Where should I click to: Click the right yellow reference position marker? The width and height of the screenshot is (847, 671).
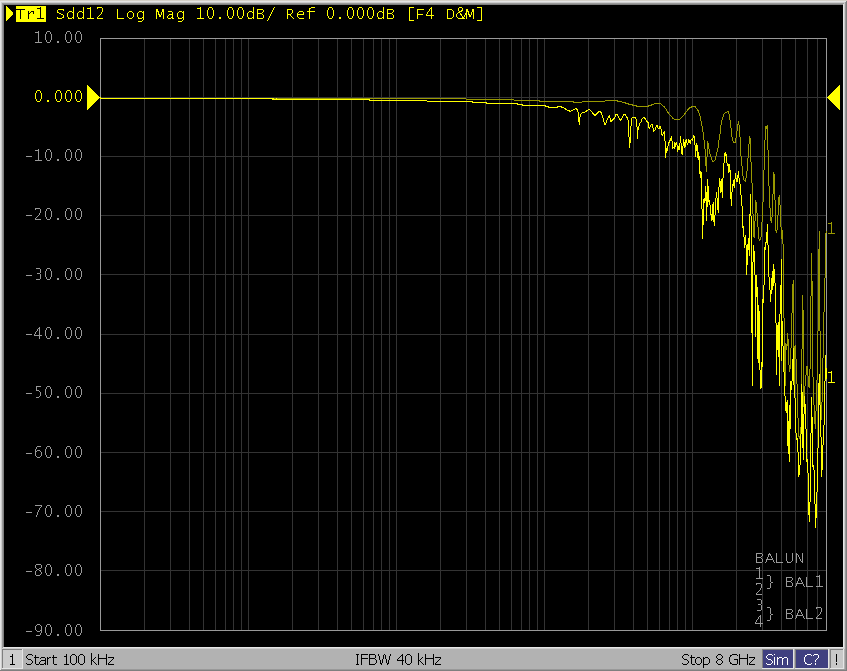point(833,97)
